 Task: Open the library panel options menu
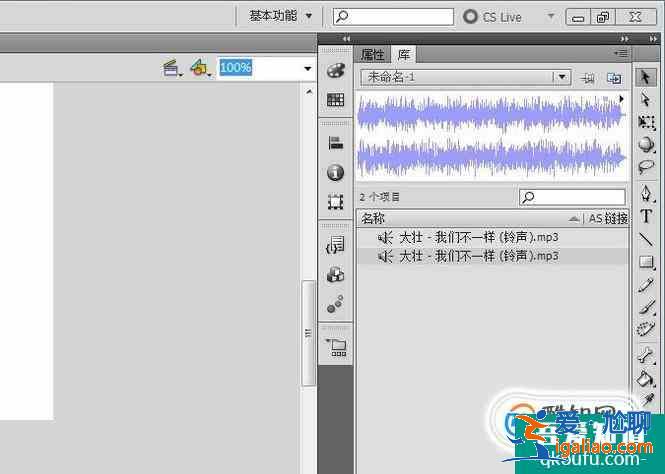[620, 53]
